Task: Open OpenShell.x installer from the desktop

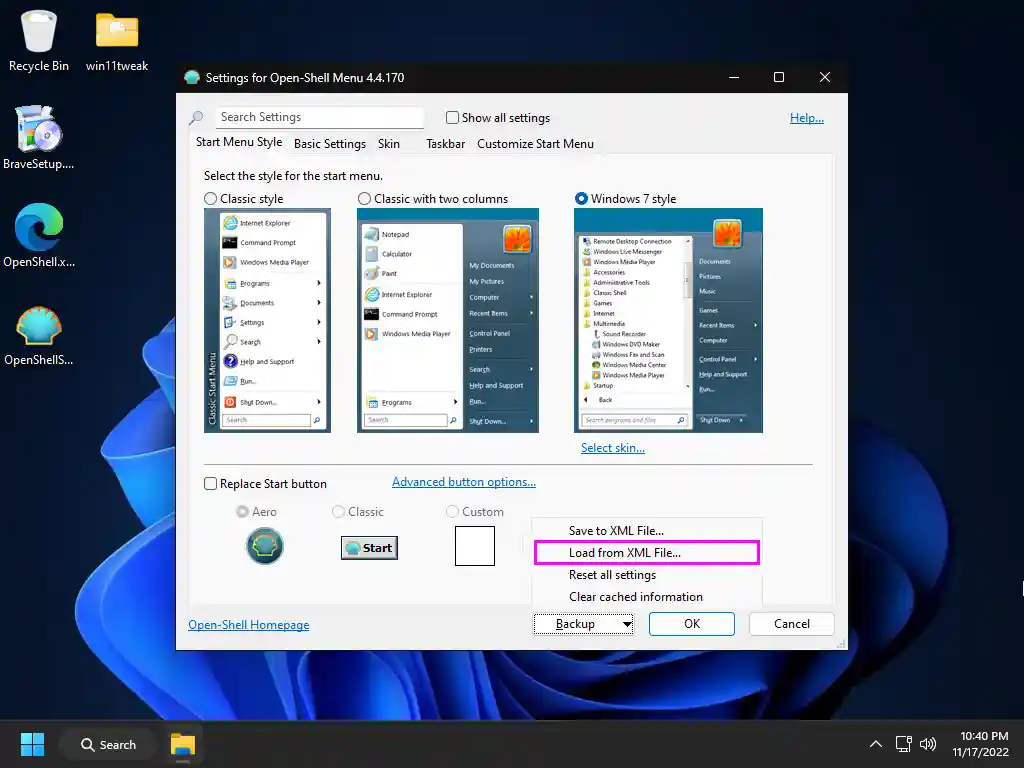Action: point(38,235)
